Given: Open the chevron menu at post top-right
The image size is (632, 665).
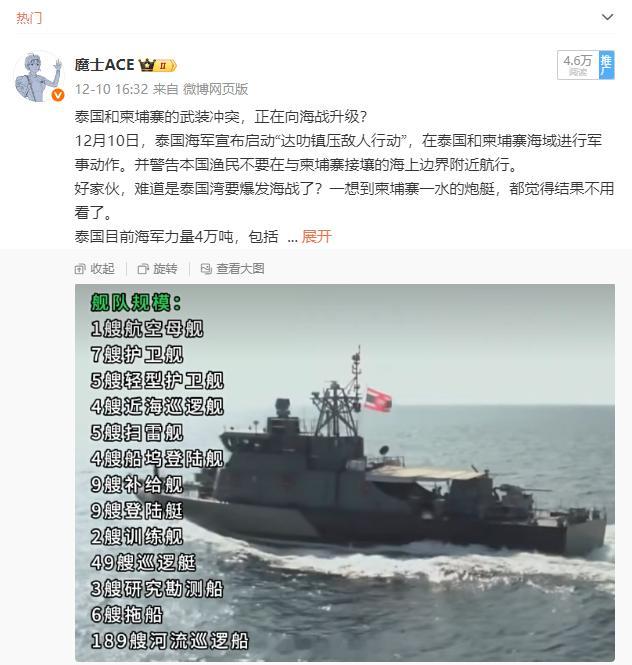Looking at the screenshot, I should click(607, 17).
